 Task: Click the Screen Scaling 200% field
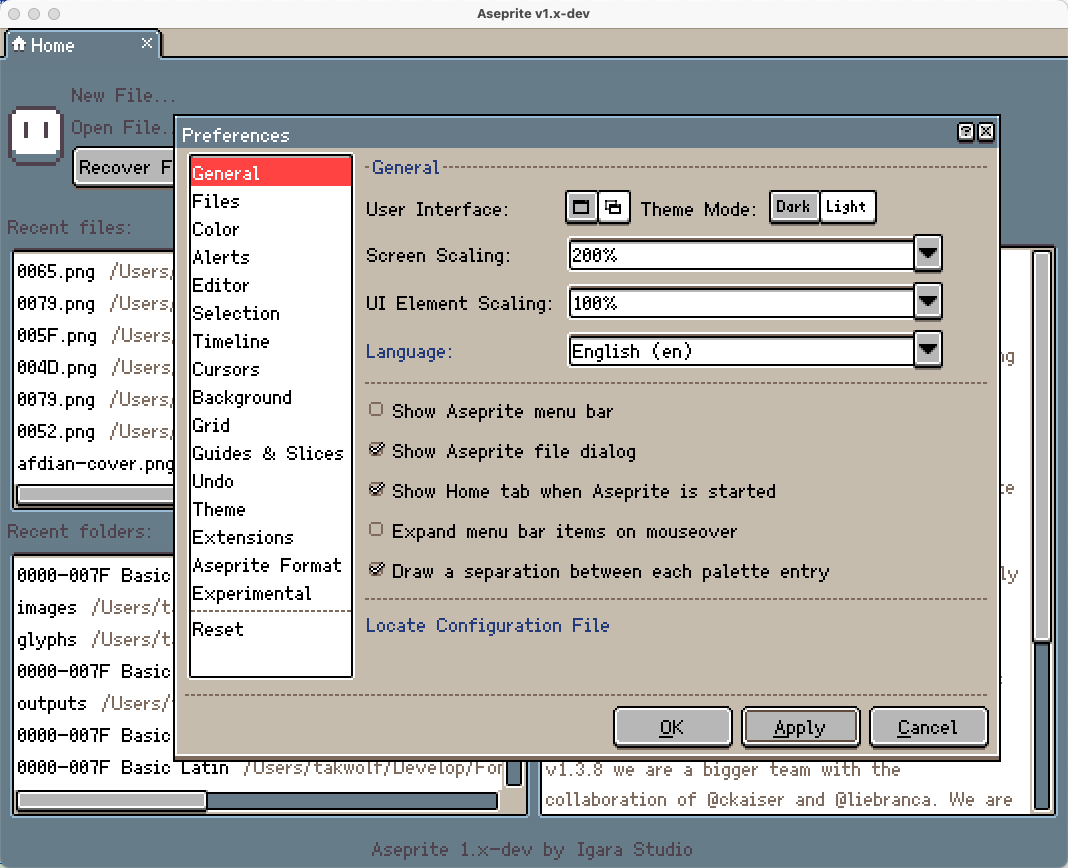click(741, 255)
